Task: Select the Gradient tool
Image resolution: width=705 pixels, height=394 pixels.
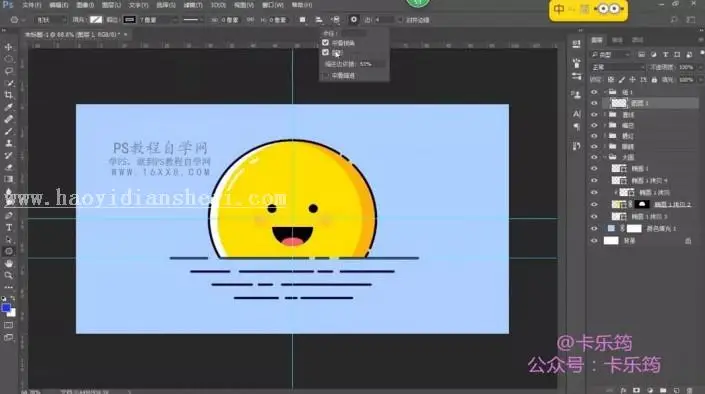Action: pyautogui.click(x=9, y=179)
